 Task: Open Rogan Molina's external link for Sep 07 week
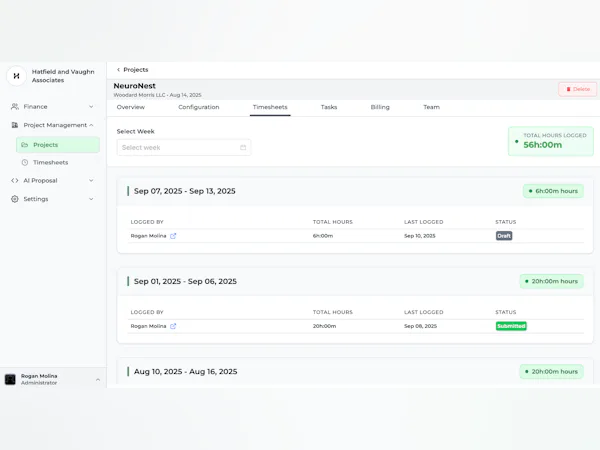(173, 236)
